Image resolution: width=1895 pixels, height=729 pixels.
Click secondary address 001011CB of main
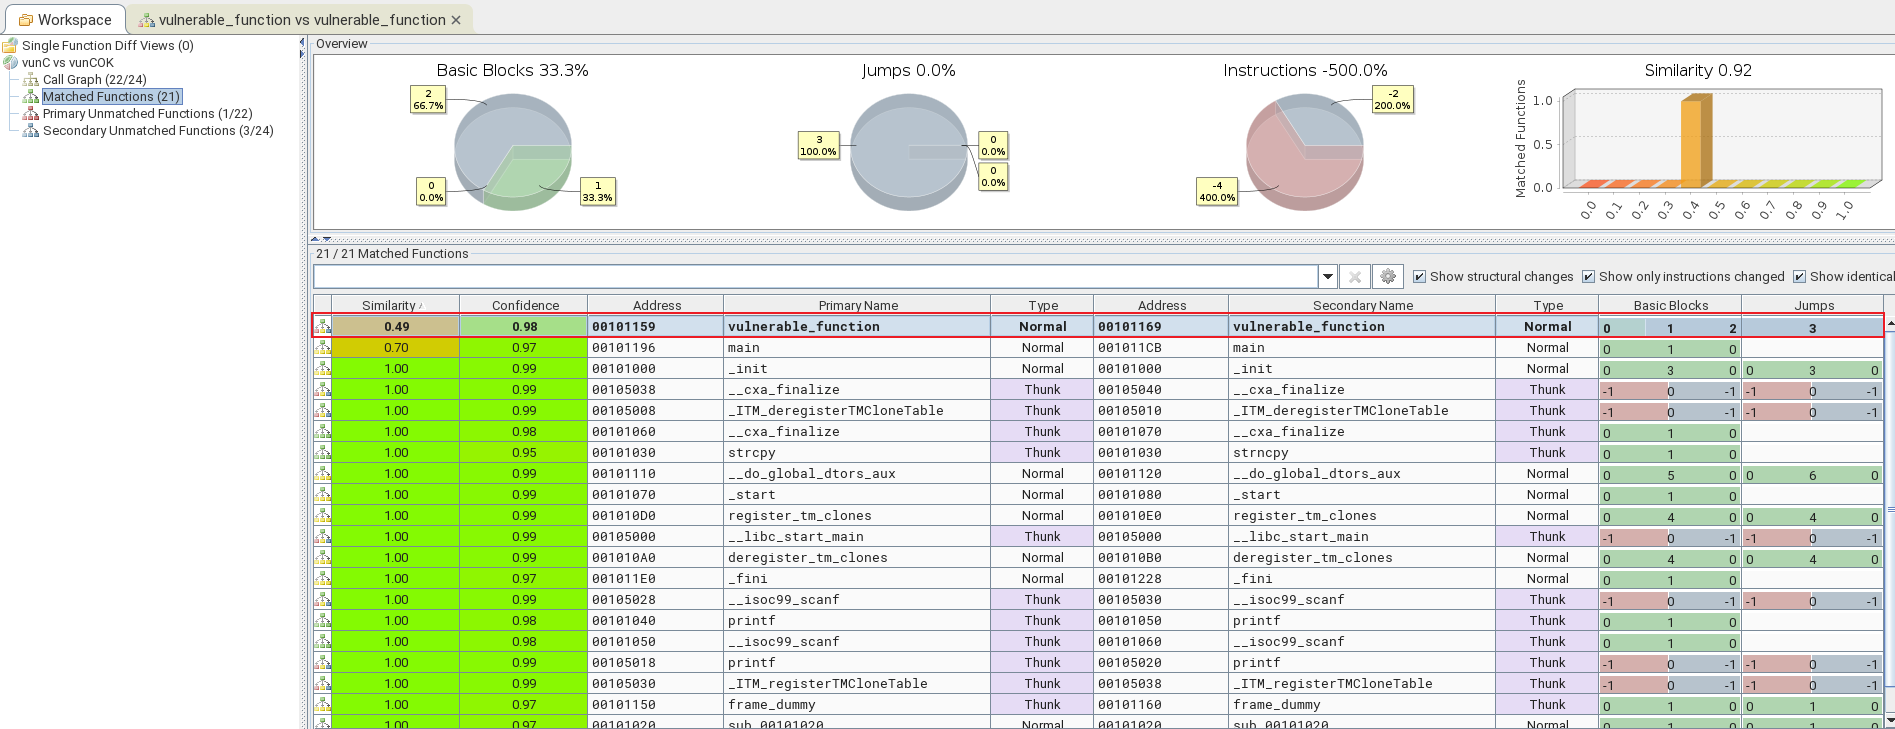click(1161, 348)
